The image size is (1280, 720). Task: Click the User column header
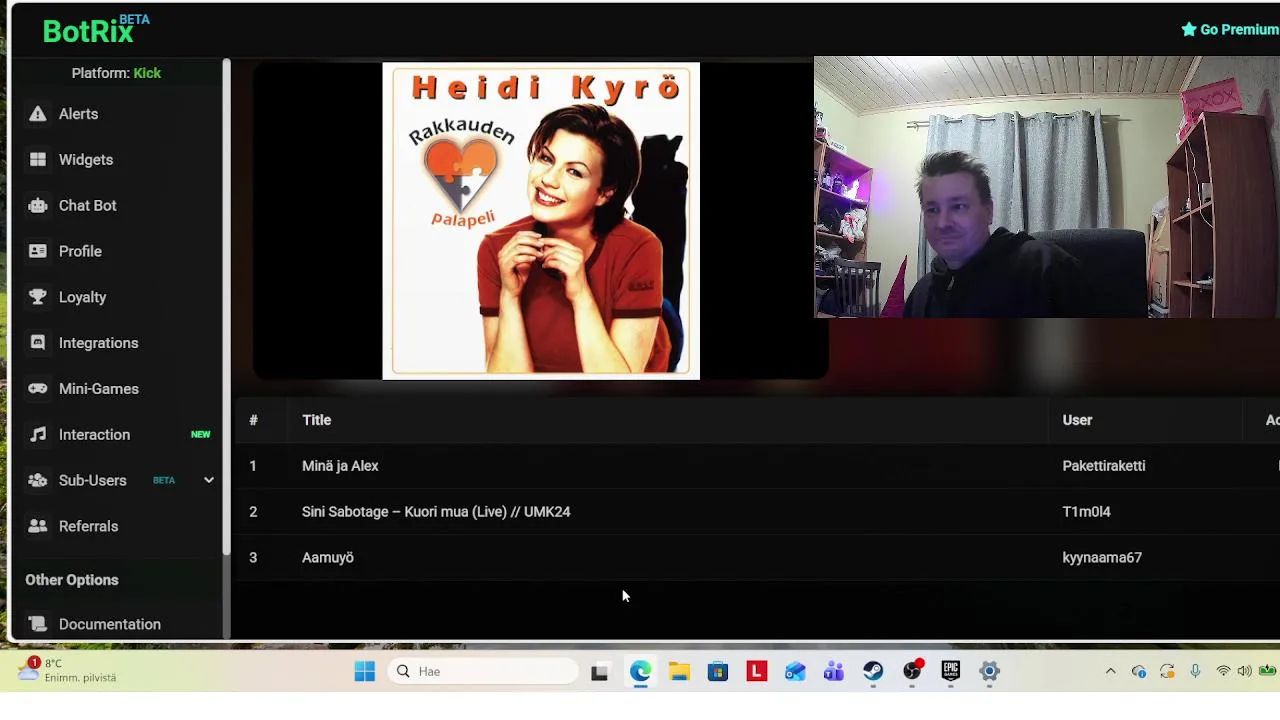[1077, 420]
